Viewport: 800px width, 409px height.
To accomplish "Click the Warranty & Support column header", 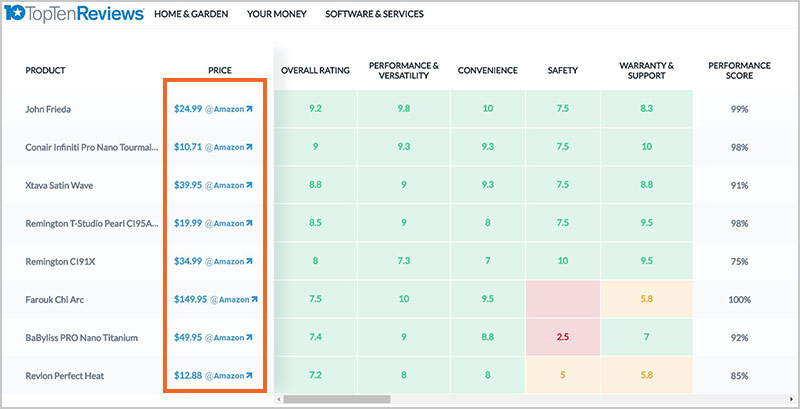I will [x=646, y=70].
